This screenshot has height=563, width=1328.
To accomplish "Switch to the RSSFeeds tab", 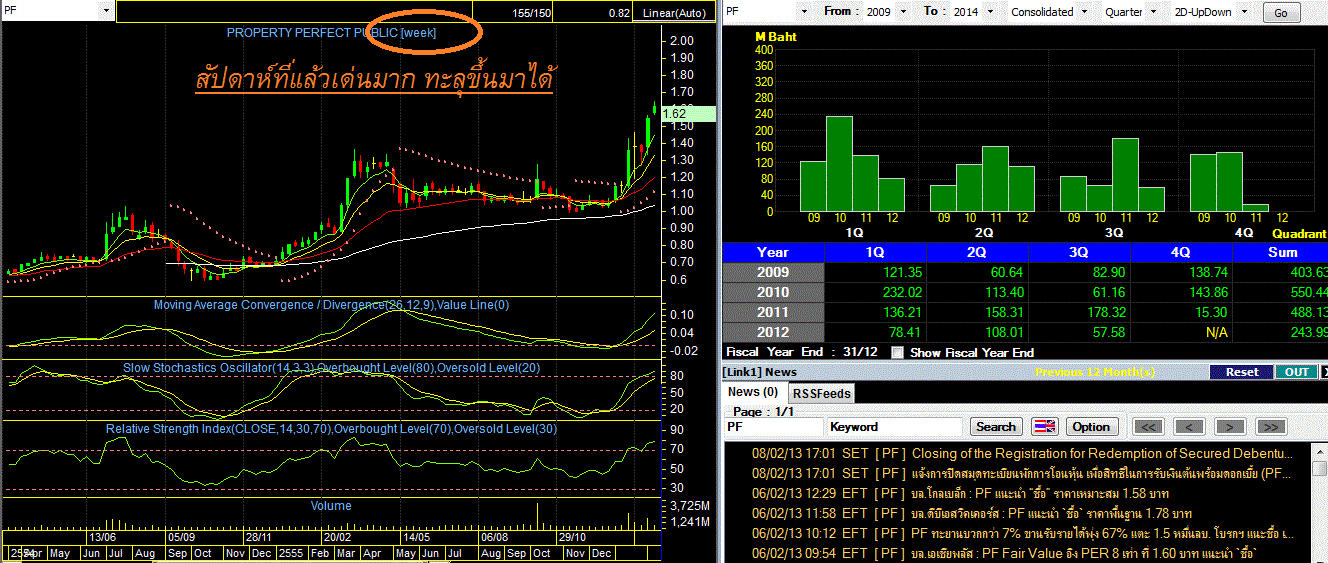I will 821,393.
